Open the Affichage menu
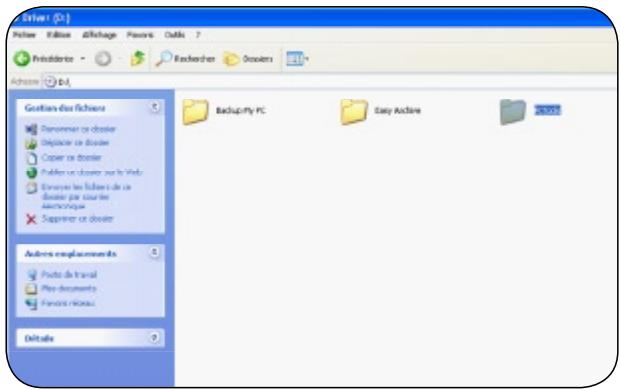 (99, 35)
